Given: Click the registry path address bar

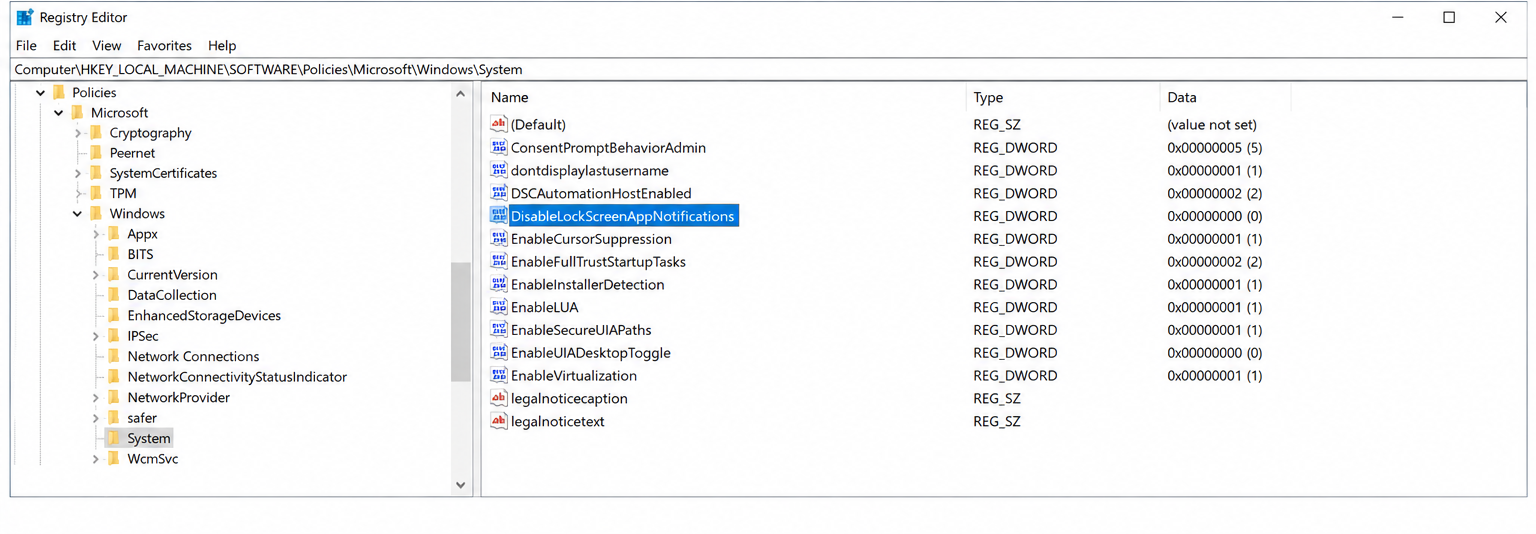Looking at the screenshot, I should tap(768, 70).
